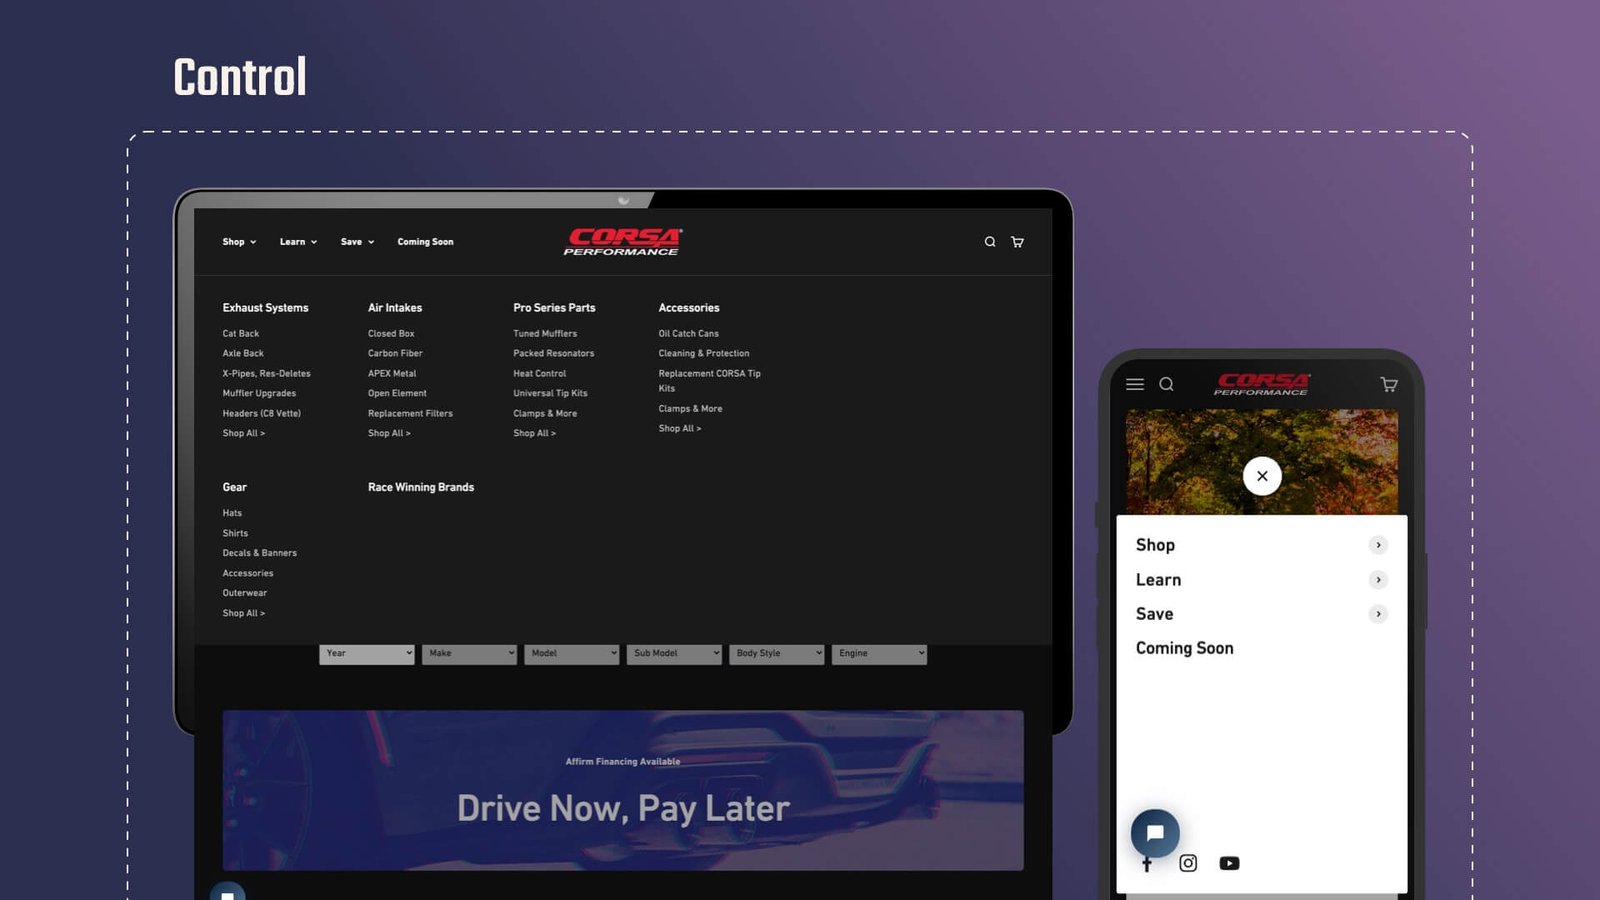Viewport: 1600px width, 900px height.
Task: Open the Learn menu in desktop nav
Action: click(x=298, y=242)
